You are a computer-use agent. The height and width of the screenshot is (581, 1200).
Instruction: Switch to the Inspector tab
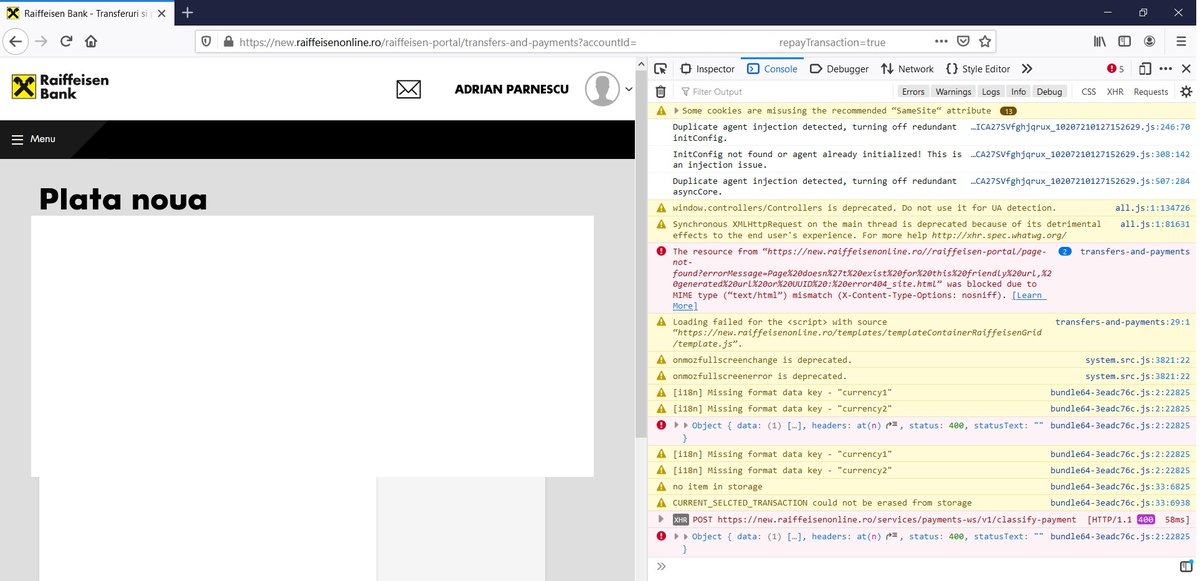(x=707, y=69)
